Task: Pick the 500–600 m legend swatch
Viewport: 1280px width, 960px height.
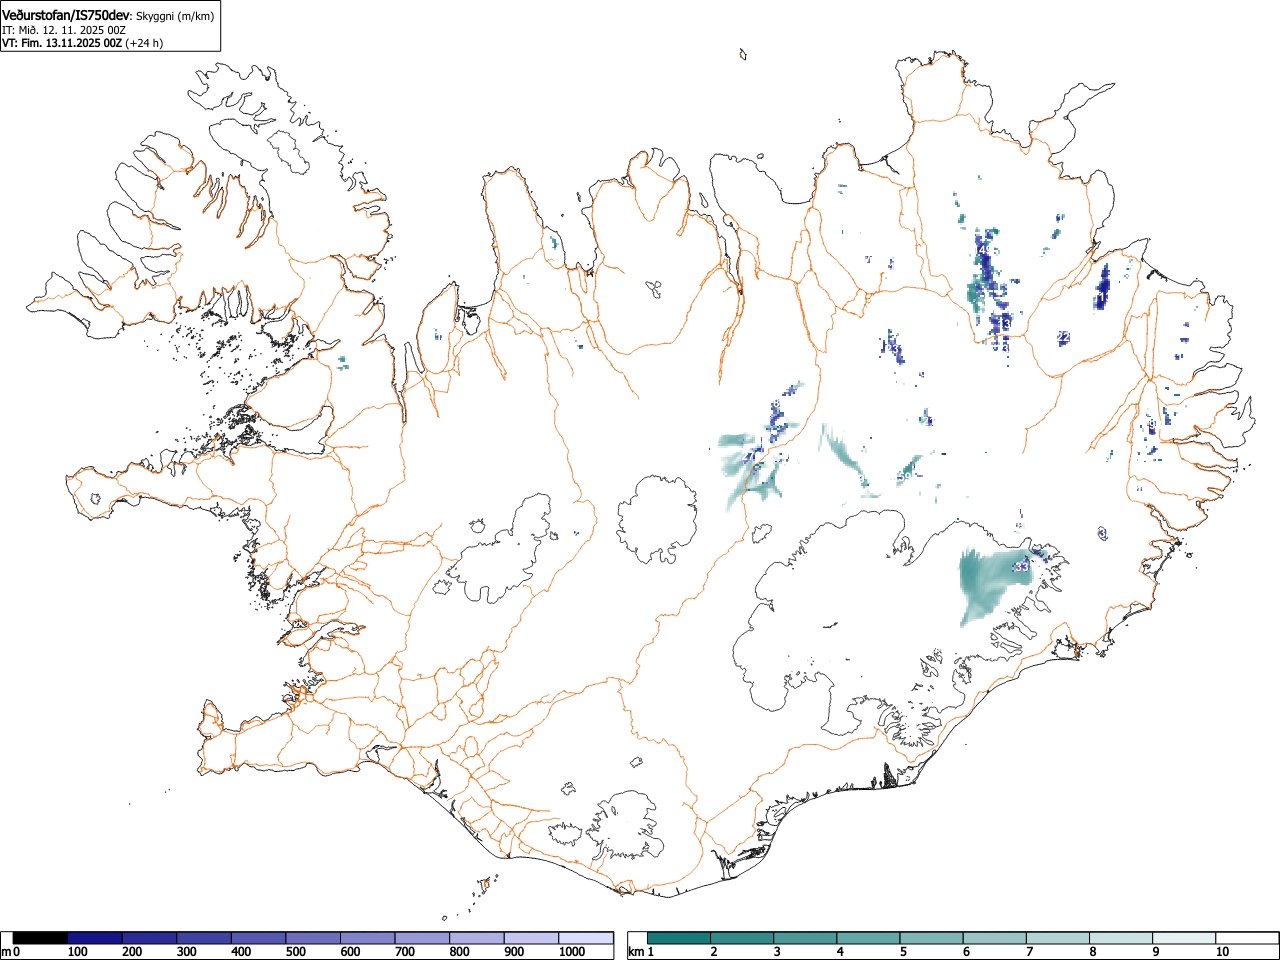Action: 313,938
